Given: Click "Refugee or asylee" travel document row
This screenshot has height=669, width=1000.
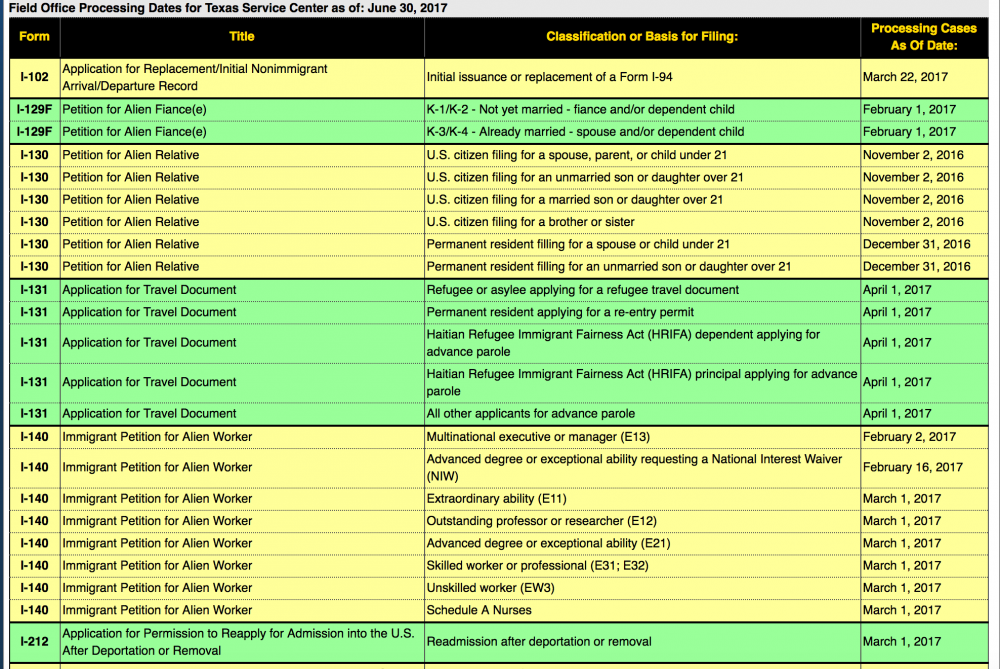Looking at the screenshot, I should pos(583,290).
